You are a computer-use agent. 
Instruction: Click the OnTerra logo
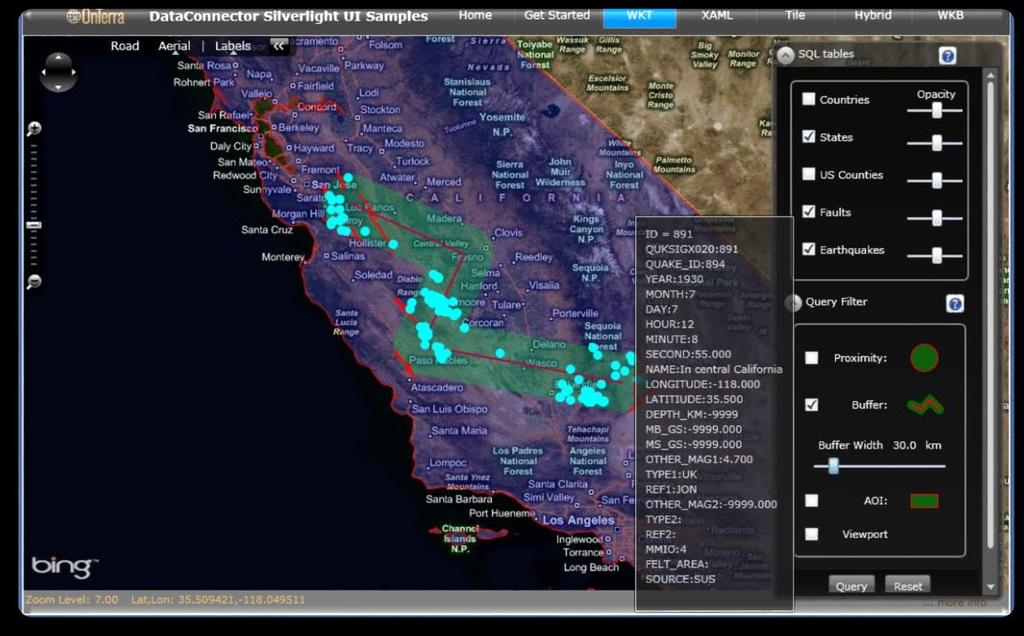[x=95, y=16]
